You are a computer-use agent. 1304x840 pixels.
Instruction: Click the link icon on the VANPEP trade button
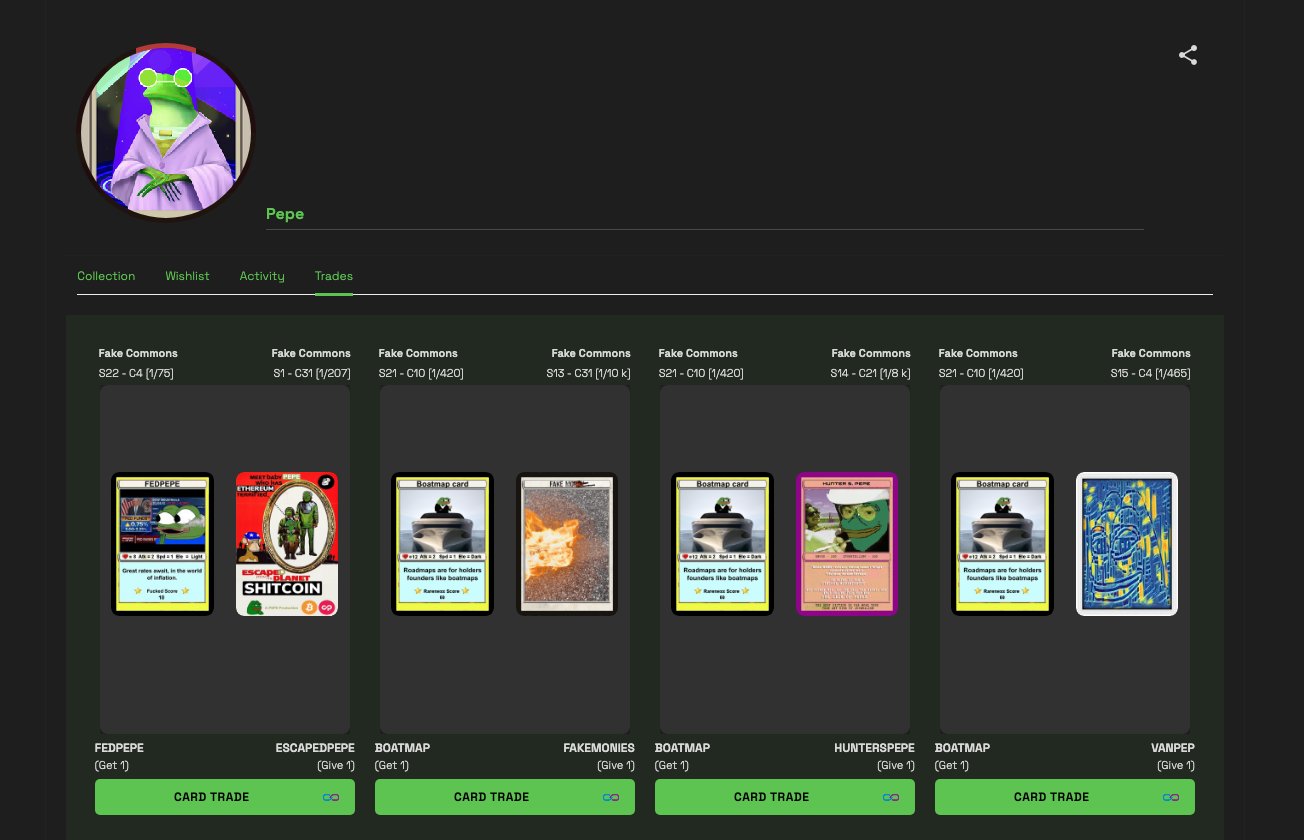click(x=1171, y=797)
